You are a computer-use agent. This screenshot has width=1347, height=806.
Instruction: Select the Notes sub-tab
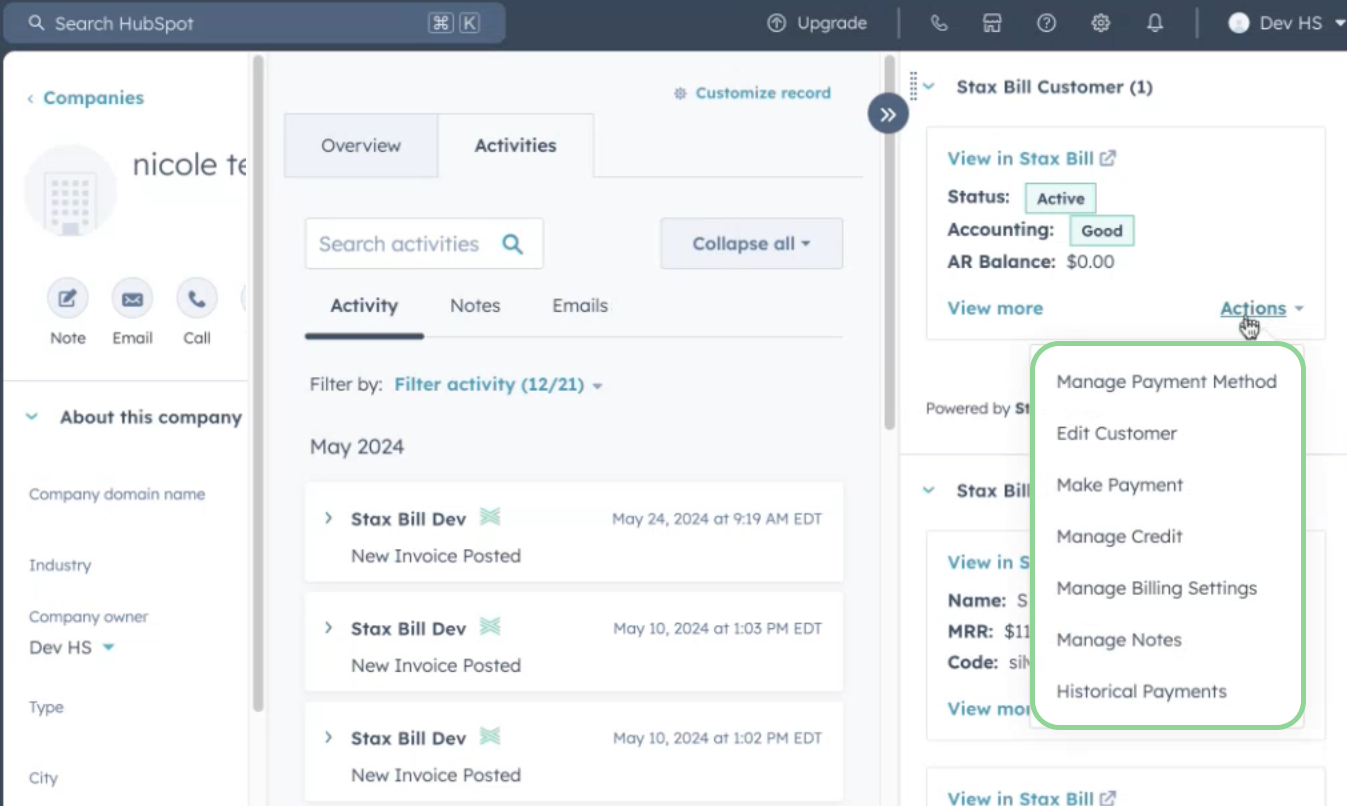tap(475, 306)
